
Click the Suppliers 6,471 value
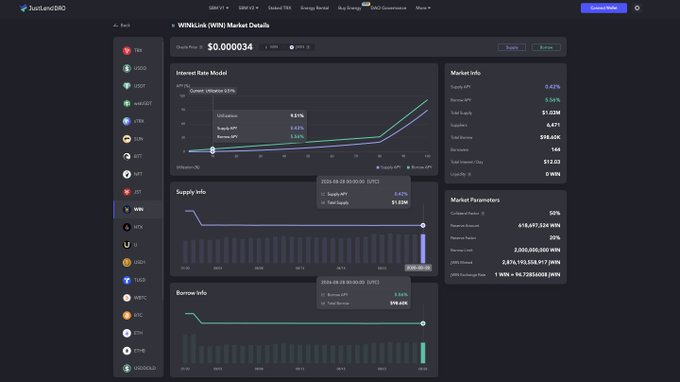point(553,125)
